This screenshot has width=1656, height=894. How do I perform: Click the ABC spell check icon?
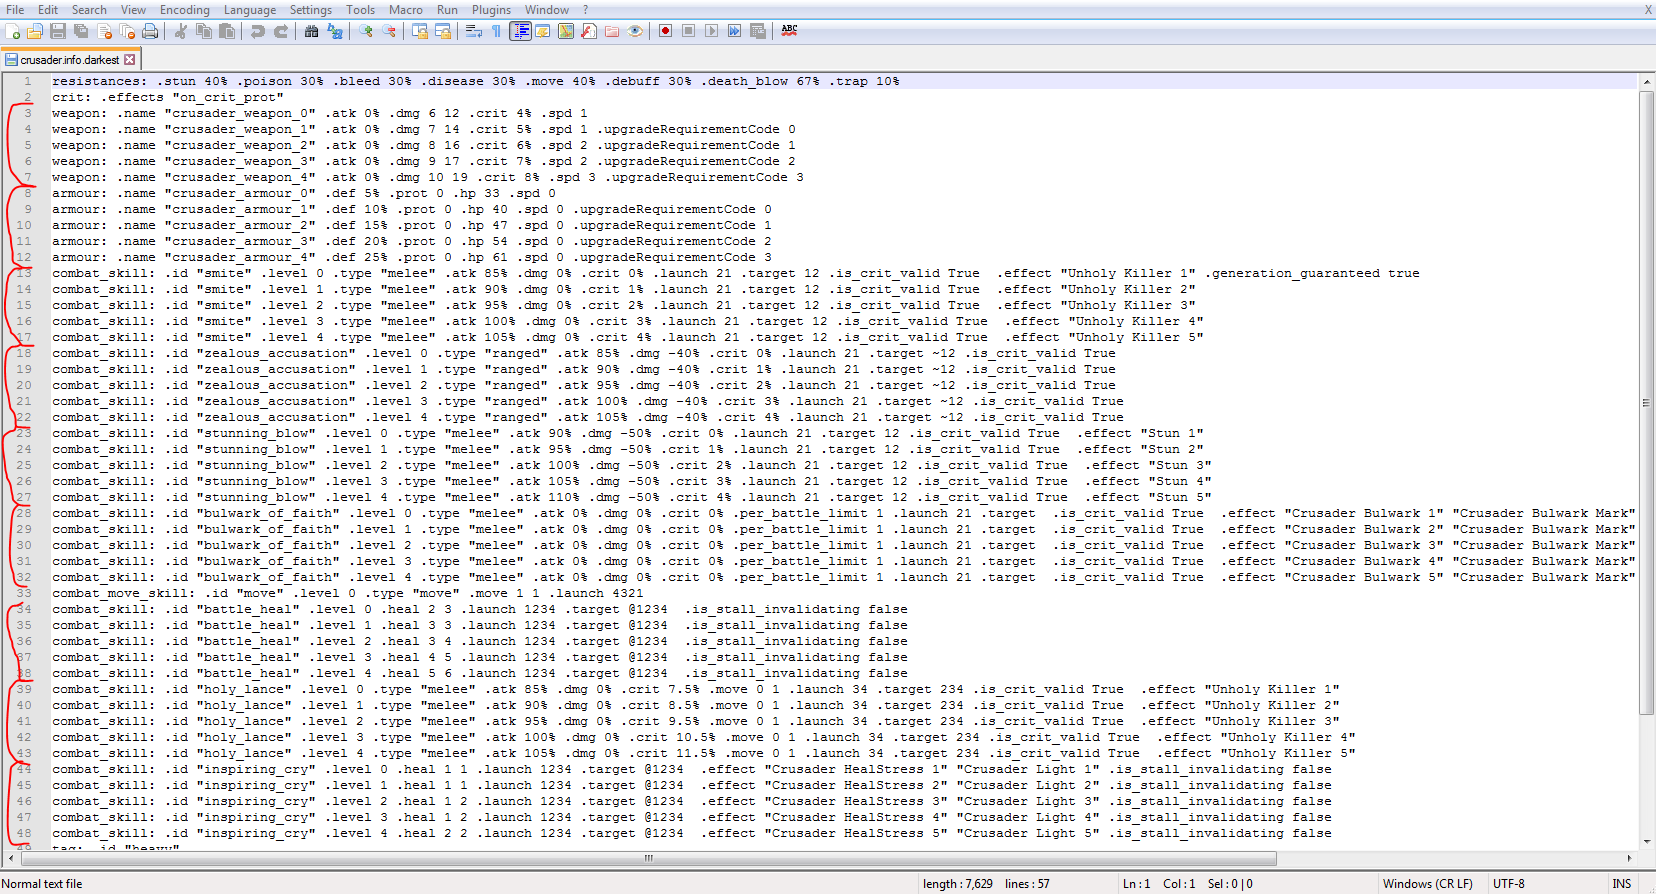pyautogui.click(x=789, y=31)
